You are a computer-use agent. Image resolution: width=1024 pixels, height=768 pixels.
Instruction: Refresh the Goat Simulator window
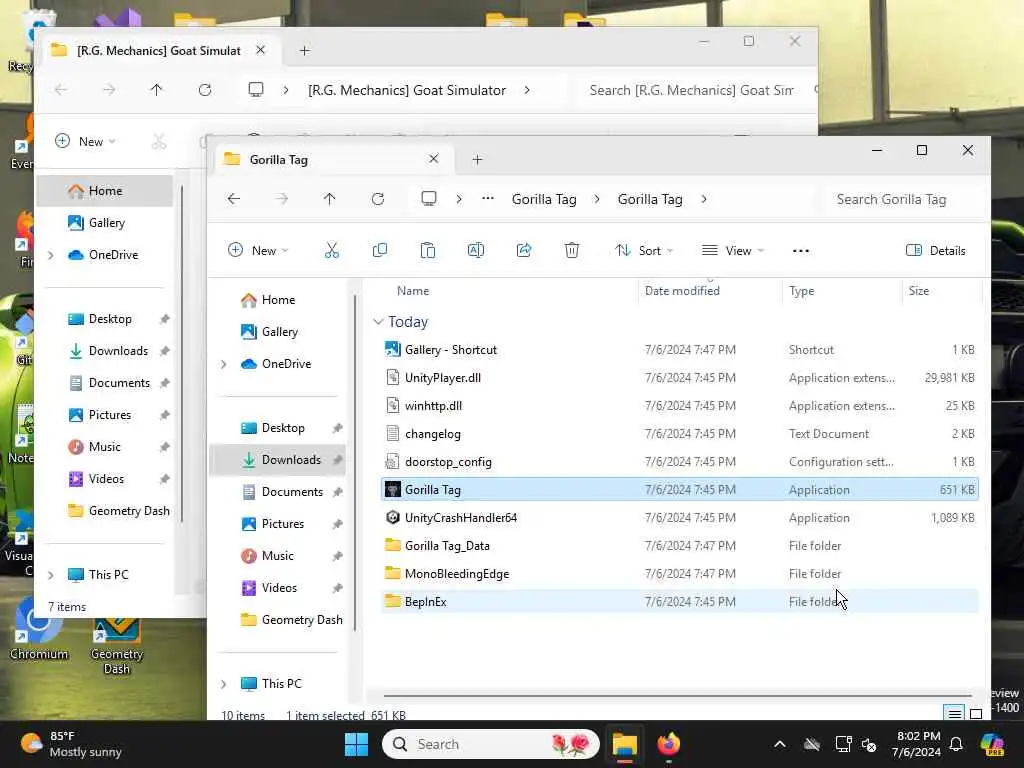click(x=205, y=90)
